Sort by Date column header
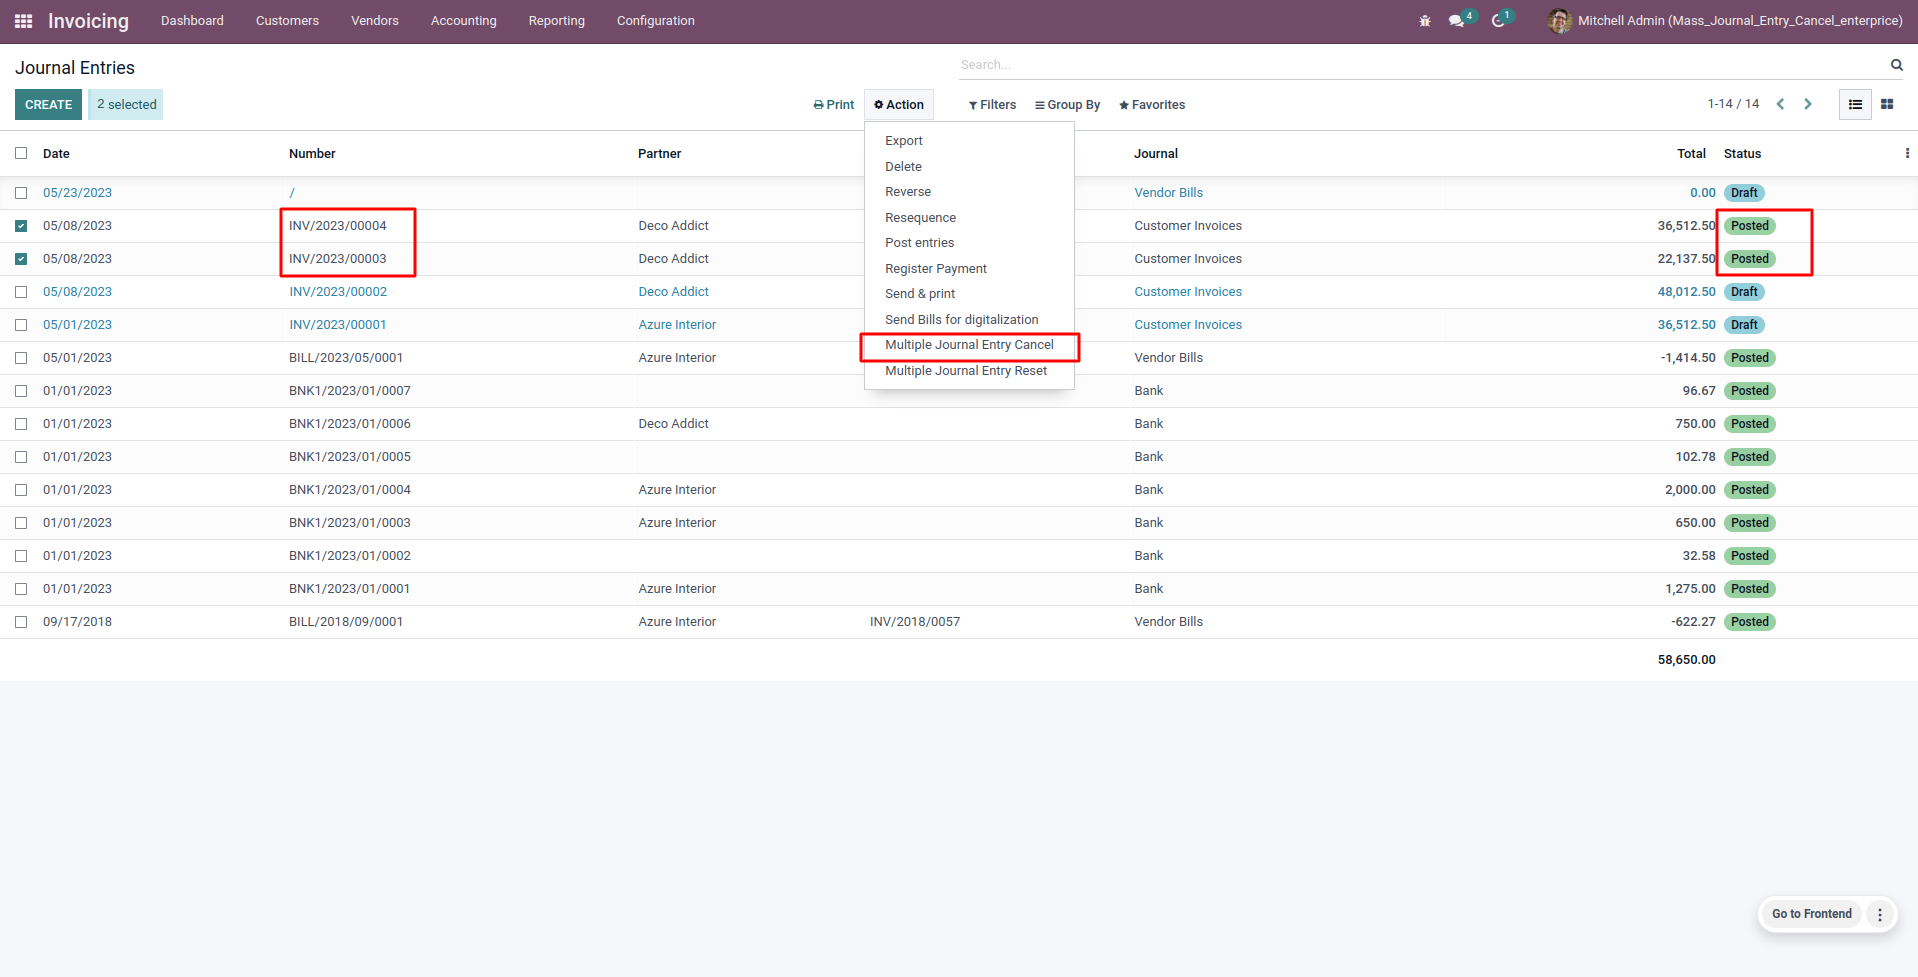Screen dimensions: 1918x977 pos(56,154)
